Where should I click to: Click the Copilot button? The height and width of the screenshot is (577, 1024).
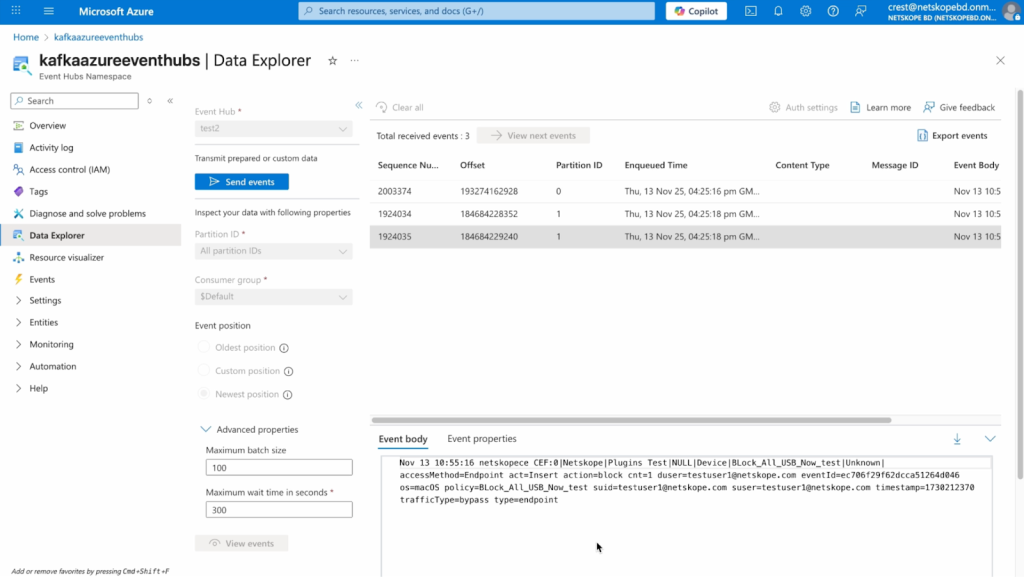pos(696,11)
